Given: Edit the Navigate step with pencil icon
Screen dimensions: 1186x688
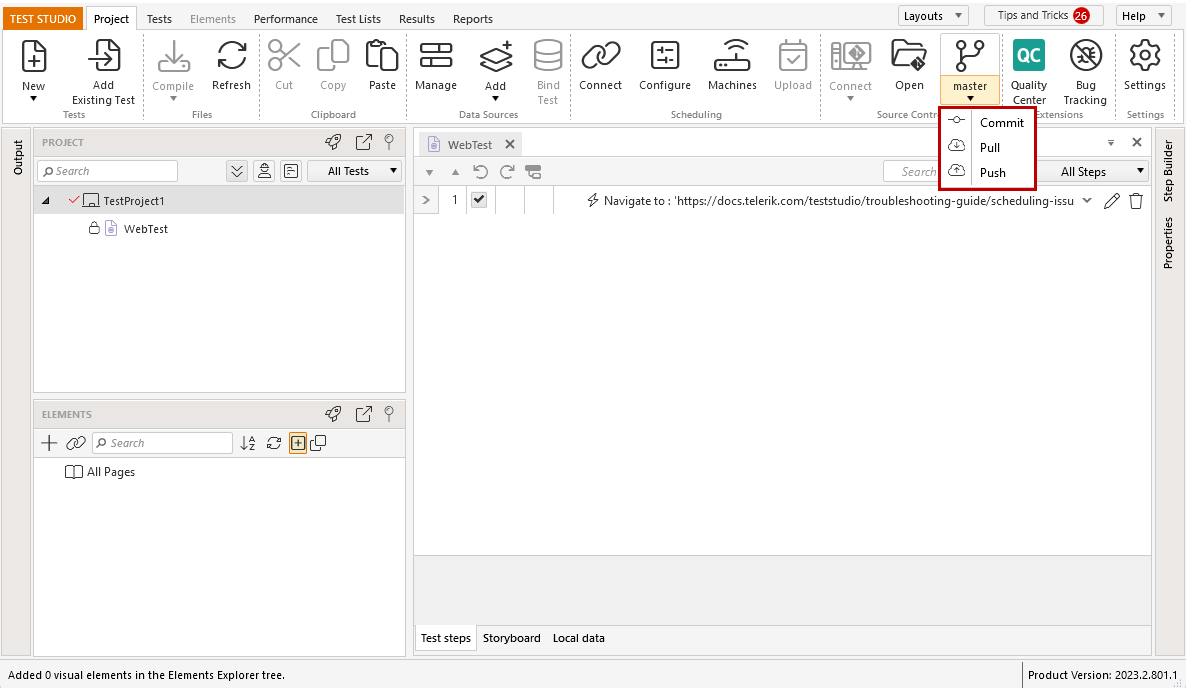Looking at the screenshot, I should click(1111, 200).
